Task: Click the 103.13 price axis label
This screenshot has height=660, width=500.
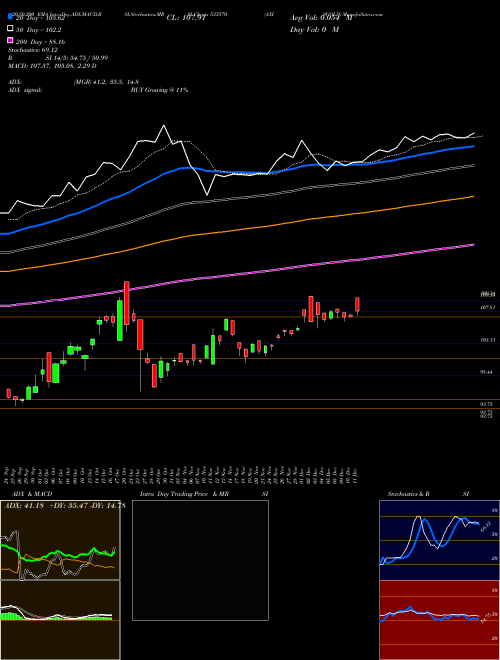Action: (x=487, y=340)
